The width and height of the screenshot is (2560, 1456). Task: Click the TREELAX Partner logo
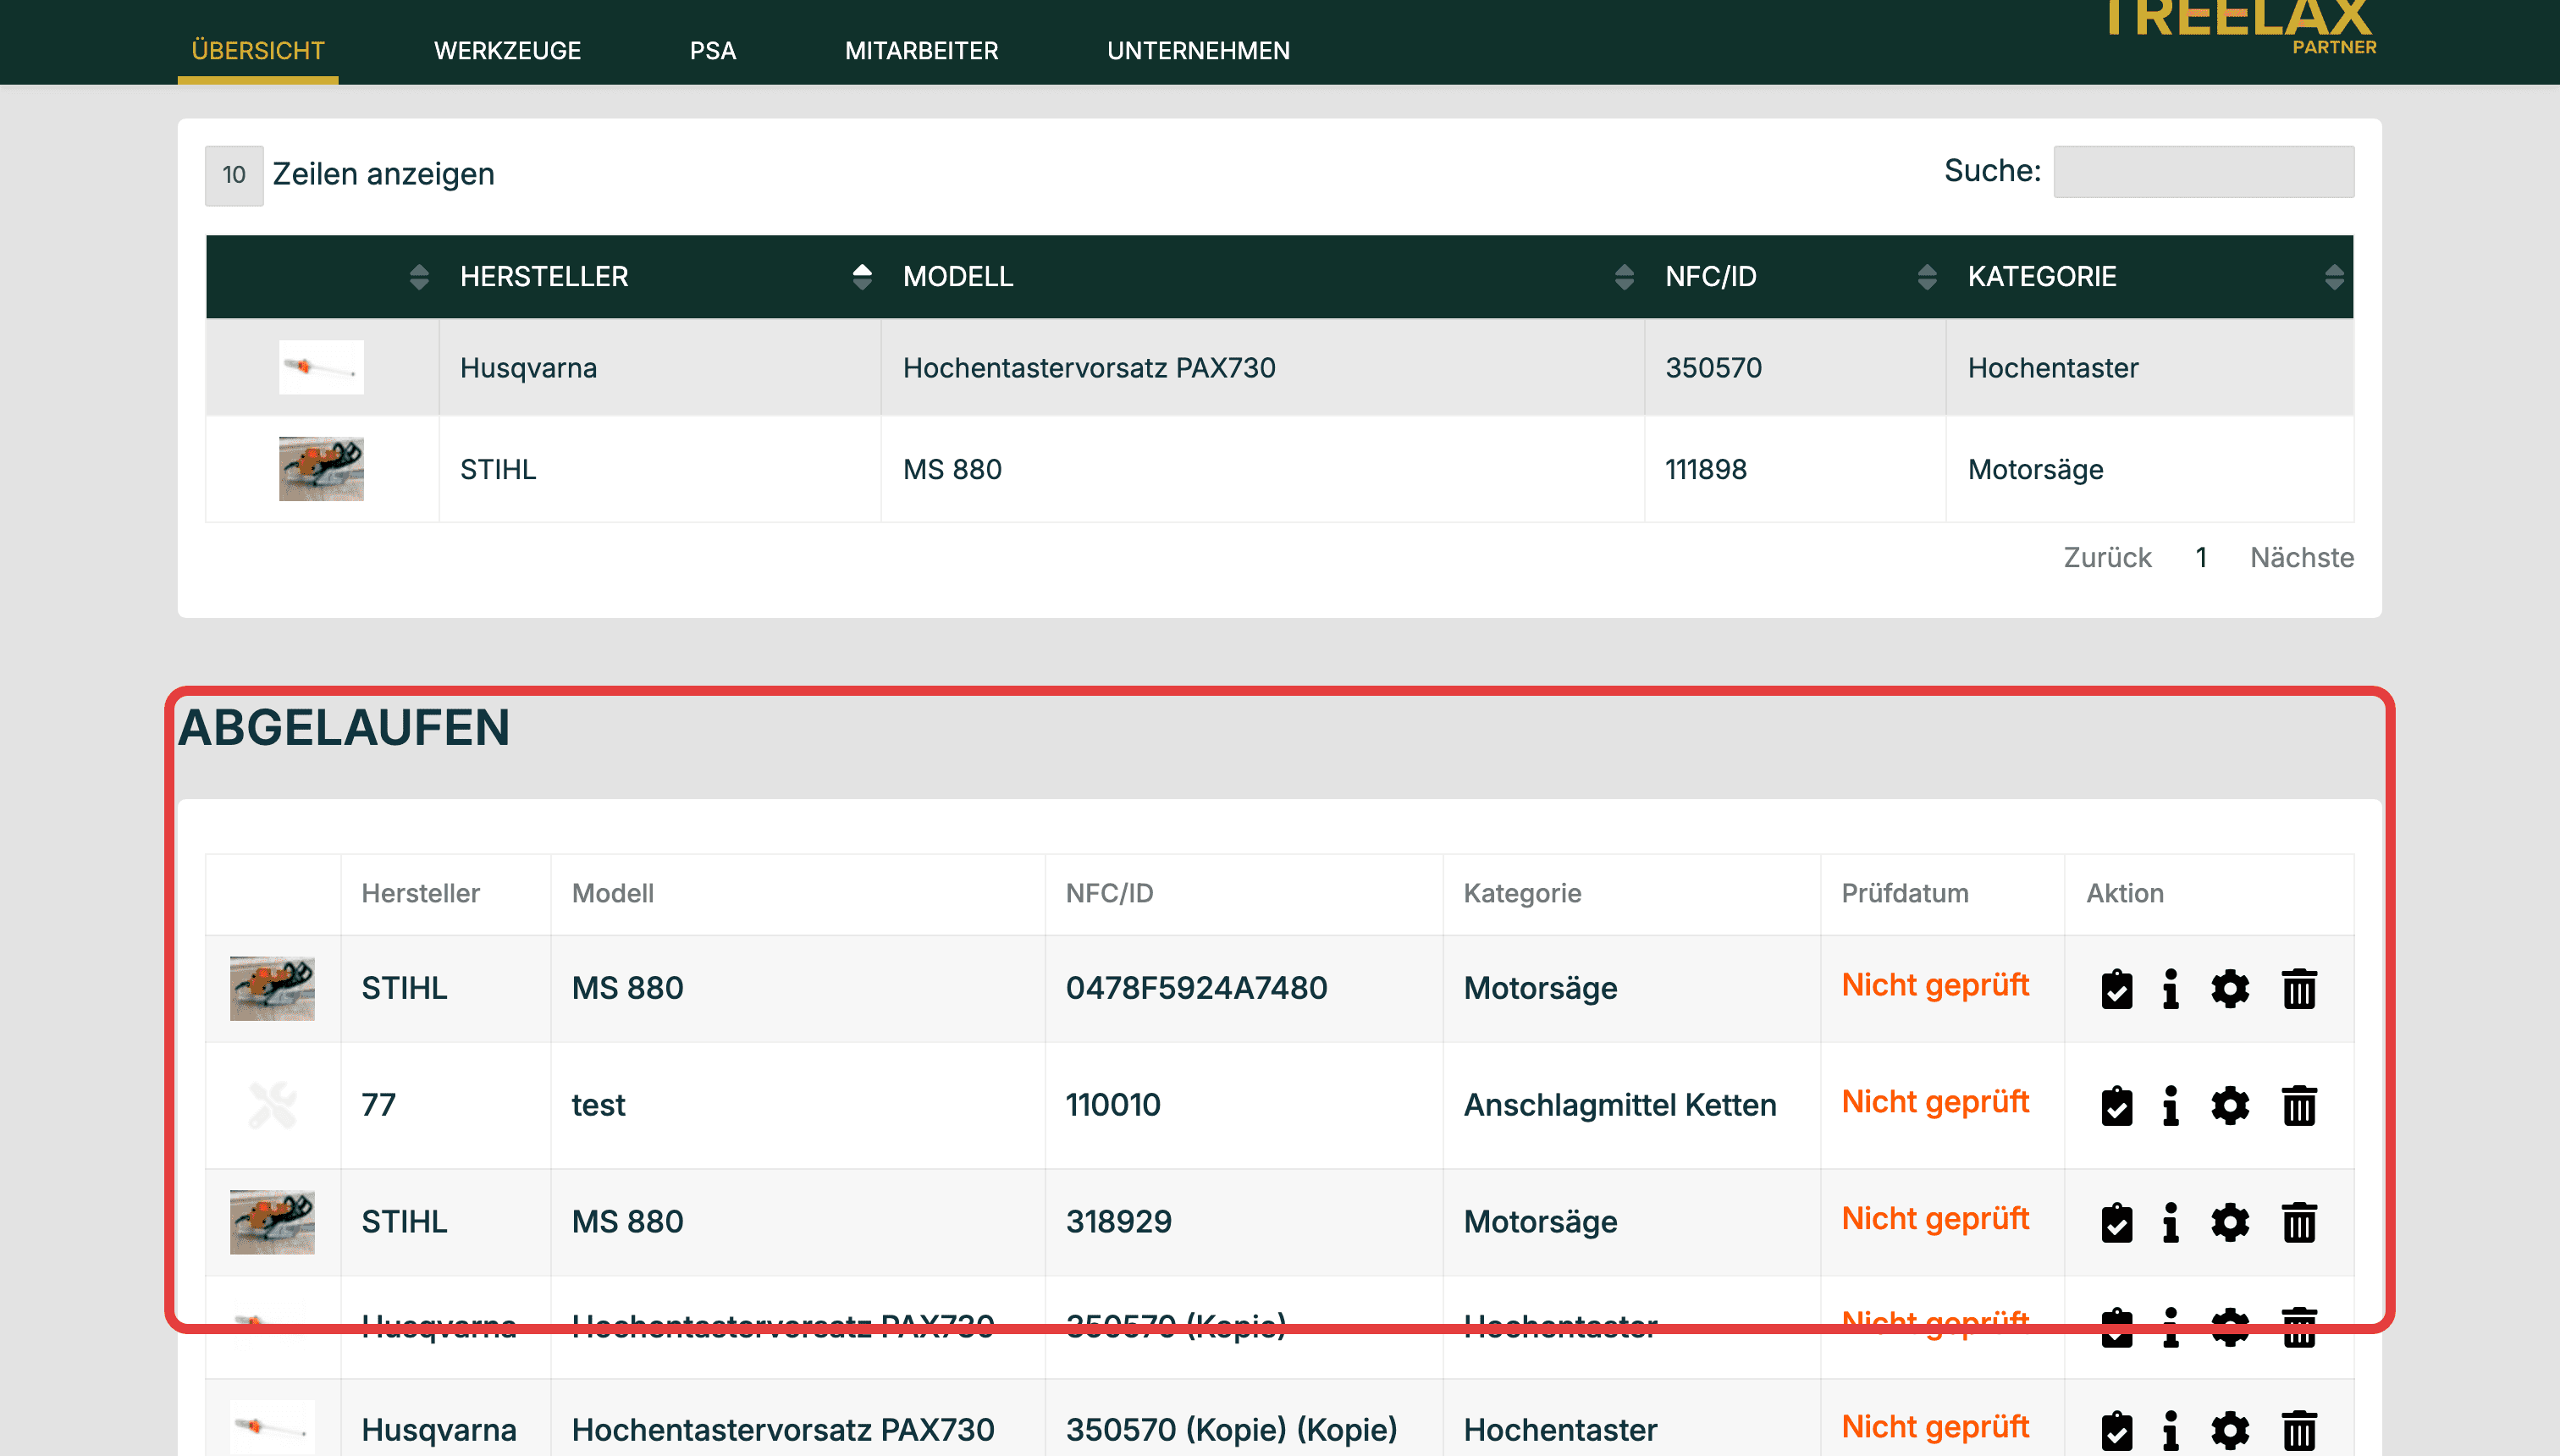2240,26
